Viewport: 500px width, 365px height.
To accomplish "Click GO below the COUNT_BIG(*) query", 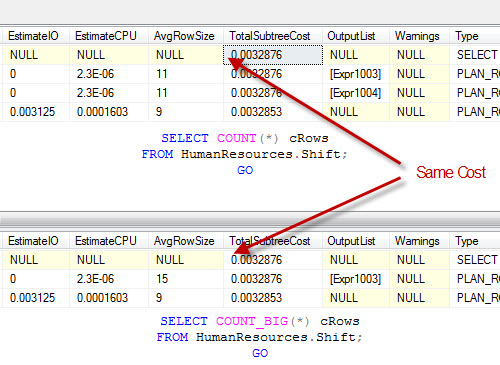I will click(260, 353).
